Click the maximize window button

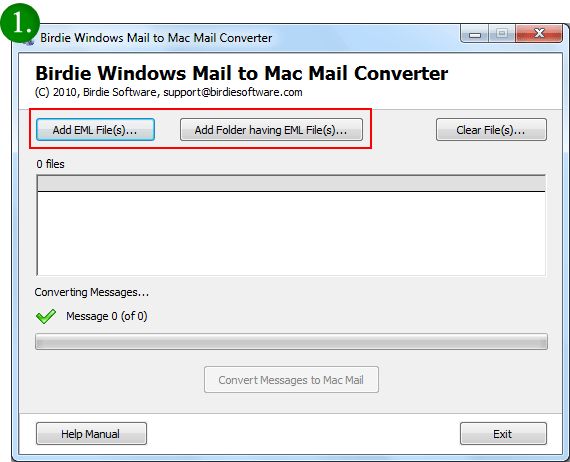point(502,34)
